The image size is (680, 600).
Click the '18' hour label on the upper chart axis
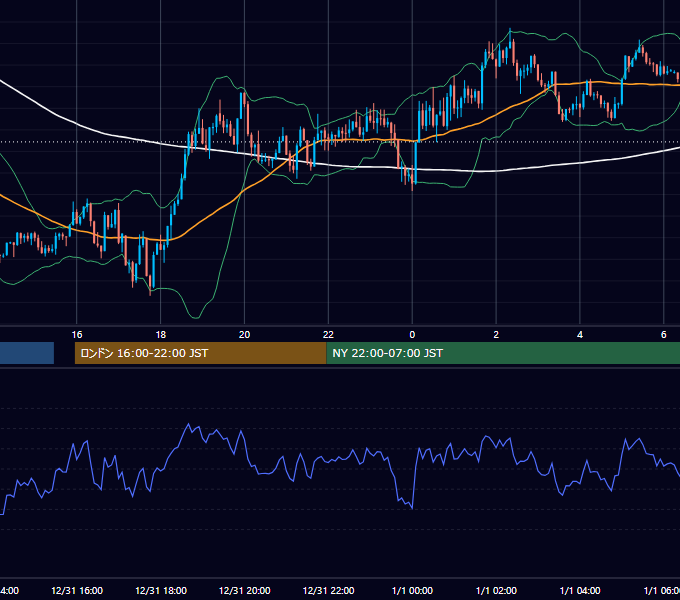(160, 335)
